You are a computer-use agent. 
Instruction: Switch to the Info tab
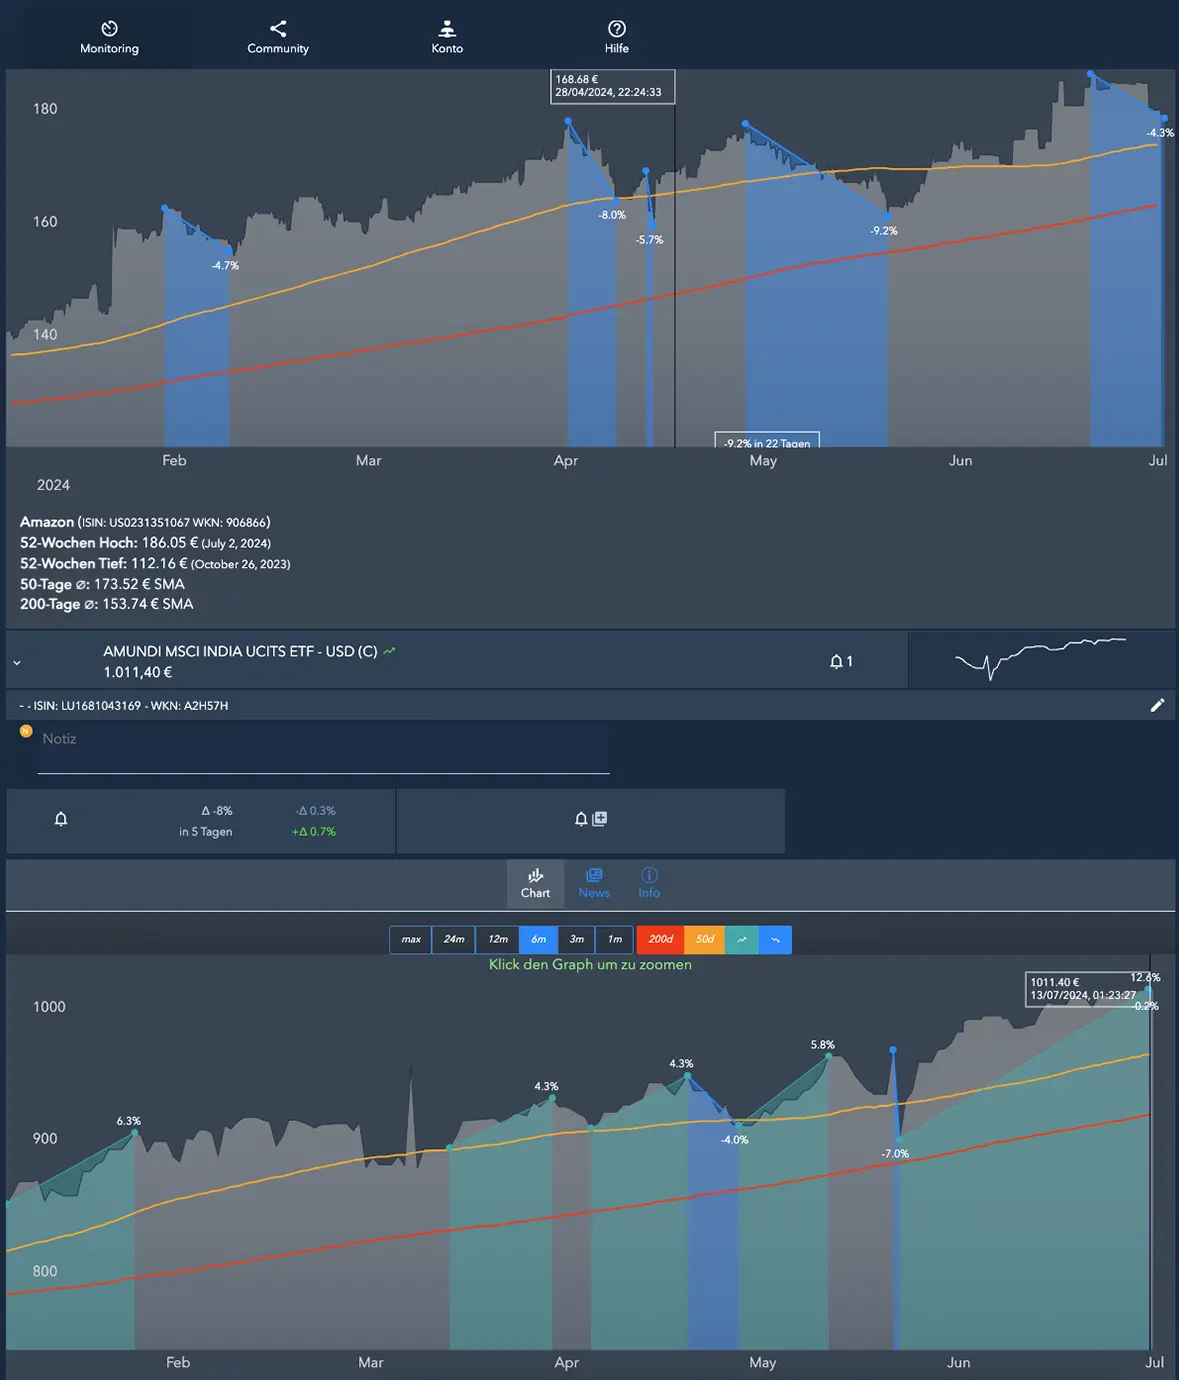pyautogui.click(x=649, y=883)
